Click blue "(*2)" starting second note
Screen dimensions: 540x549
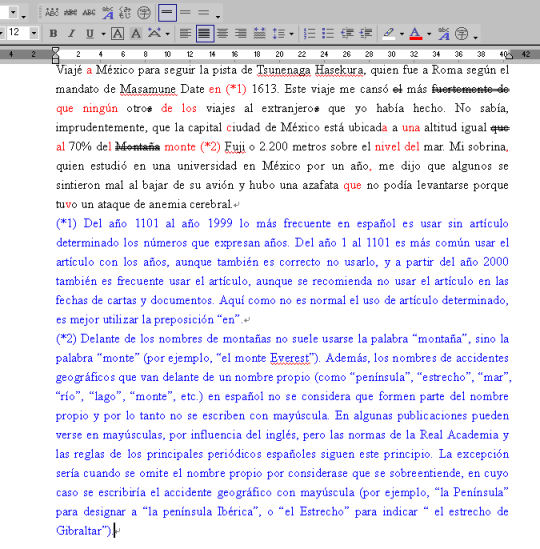66,339
